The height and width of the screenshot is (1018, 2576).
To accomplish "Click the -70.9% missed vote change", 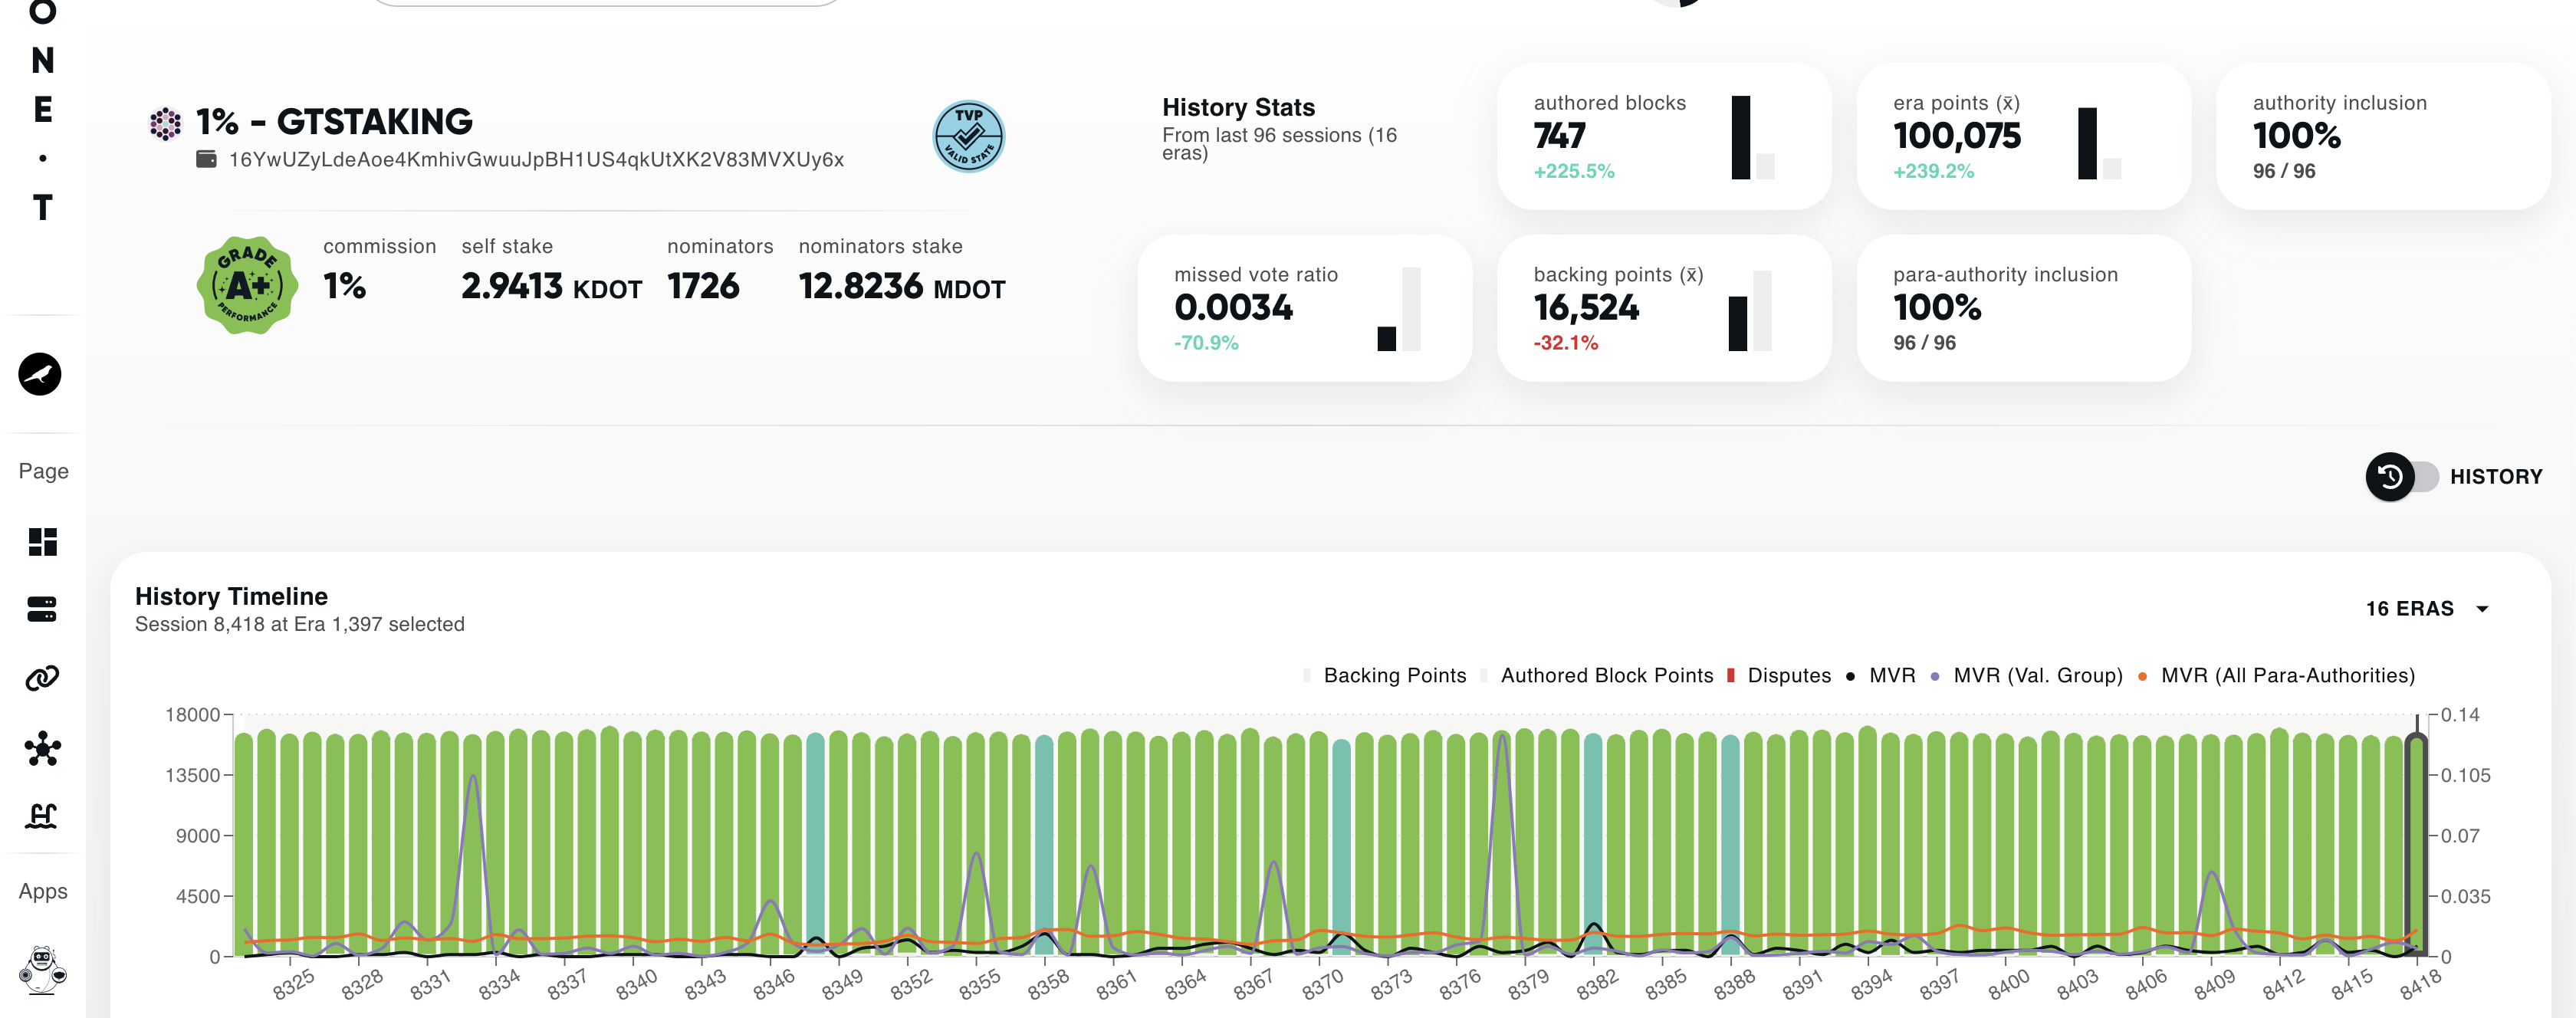I will 1206,343.
